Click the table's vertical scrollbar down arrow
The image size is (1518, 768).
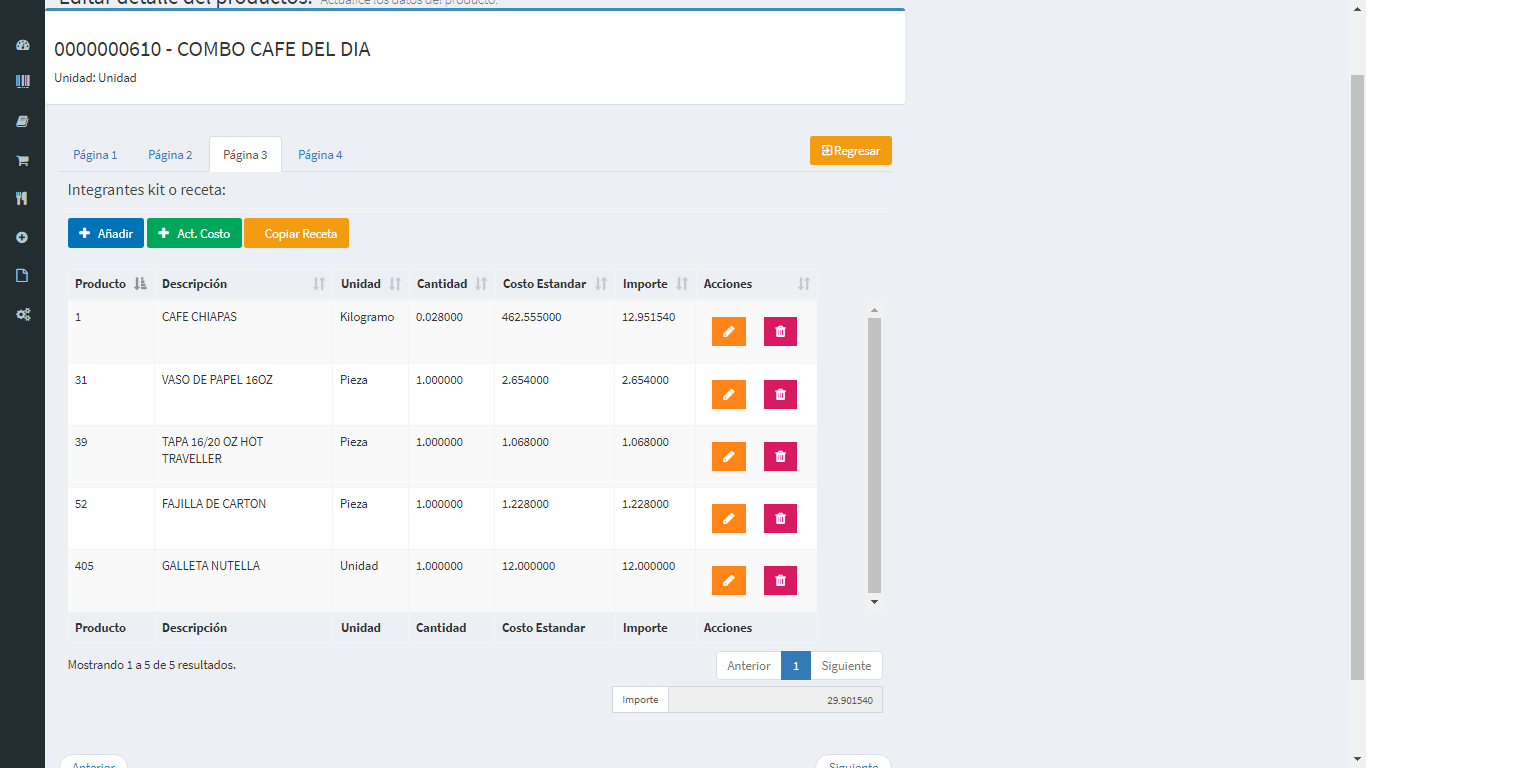[874, 602]
